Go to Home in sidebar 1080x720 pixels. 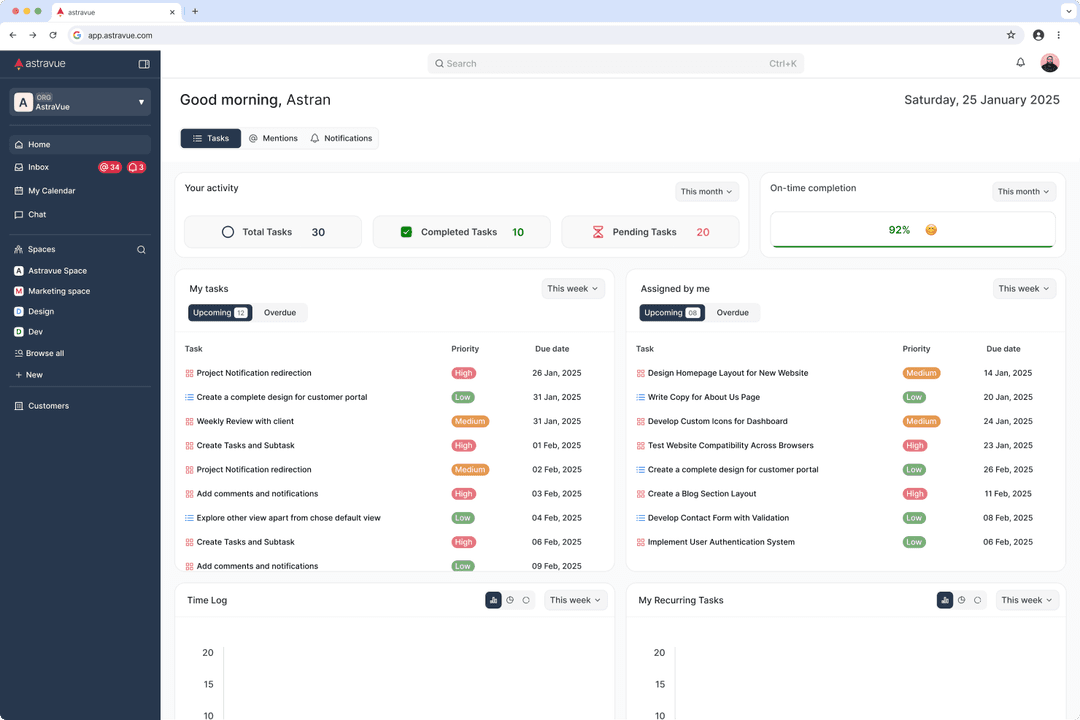coord(80,145)
